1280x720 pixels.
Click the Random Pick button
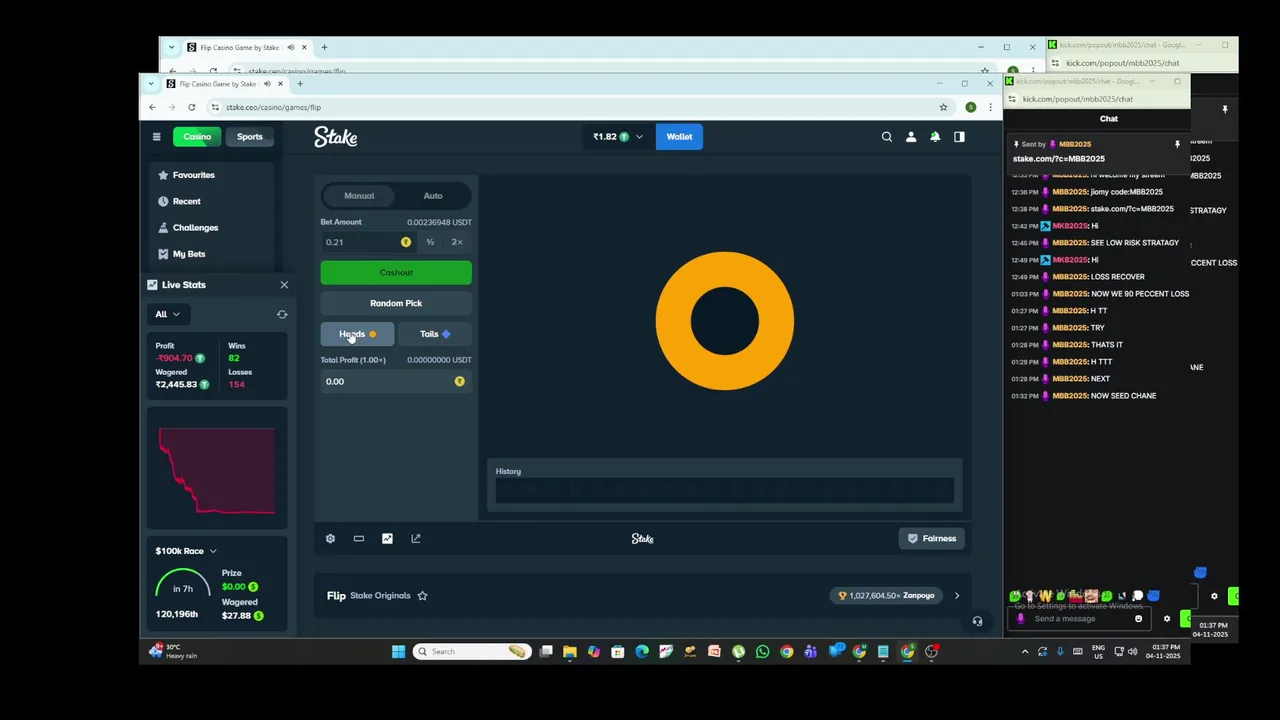click(x=396, y=303)
